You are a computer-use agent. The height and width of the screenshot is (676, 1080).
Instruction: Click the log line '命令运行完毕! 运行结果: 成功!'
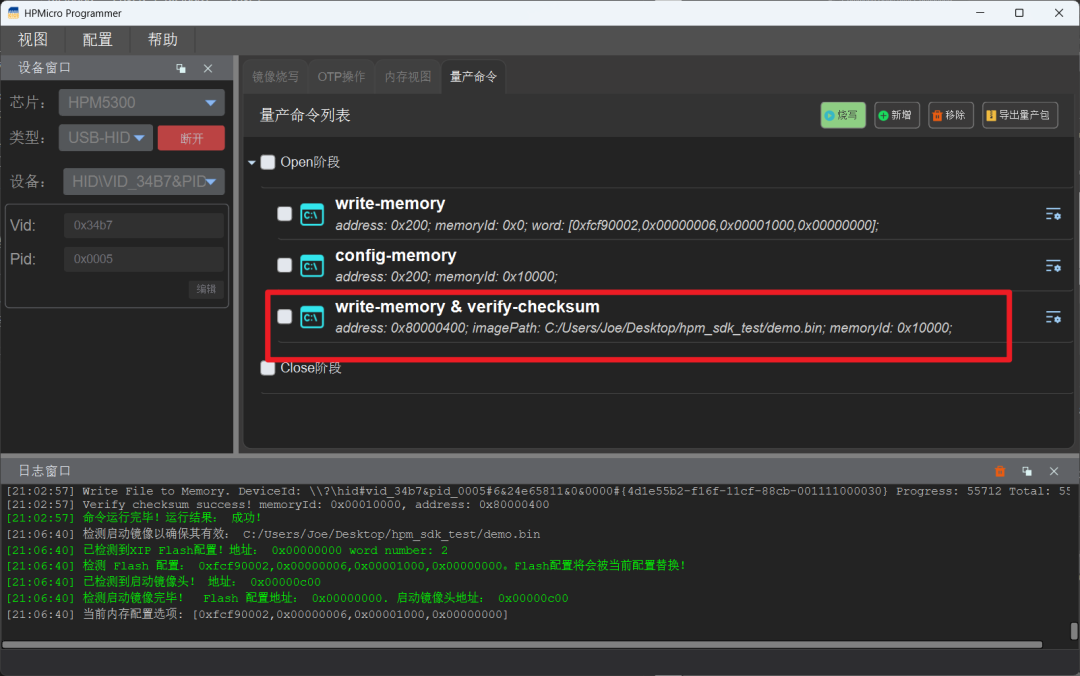[x=134, y=518]
